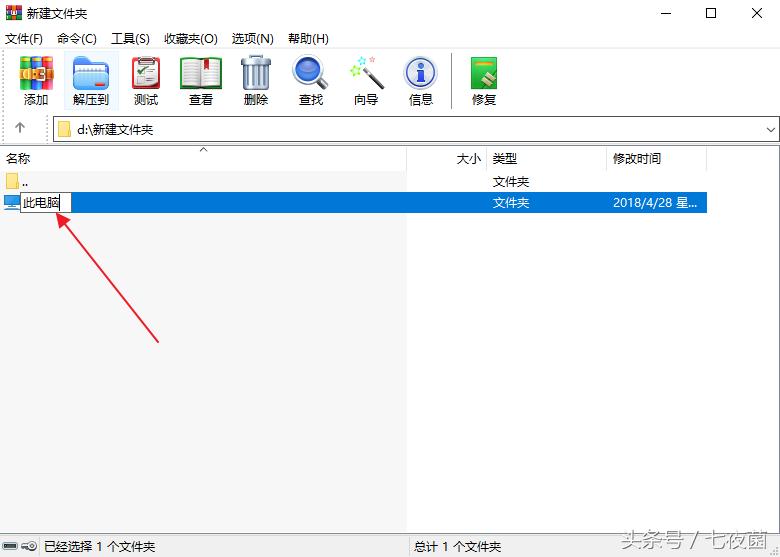Viewport: 780px width, 557px height.
Task: Sort by Size (大小) column header
Action: [x=447, y=159]
